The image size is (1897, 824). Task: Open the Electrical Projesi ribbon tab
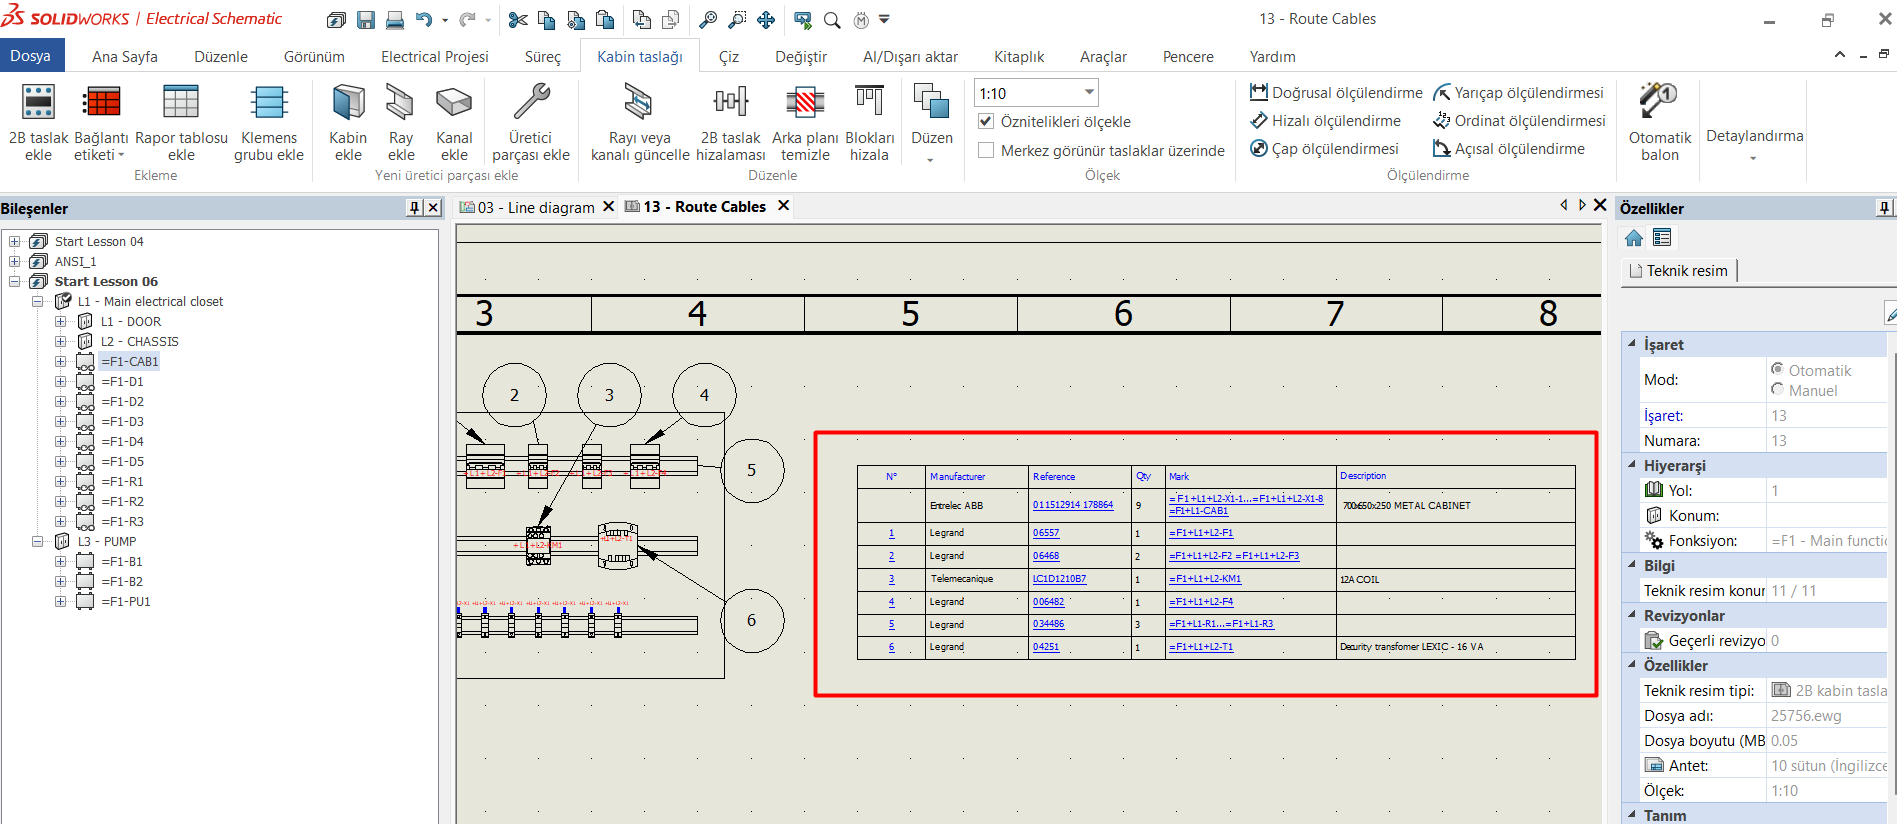tap(434, 57)
